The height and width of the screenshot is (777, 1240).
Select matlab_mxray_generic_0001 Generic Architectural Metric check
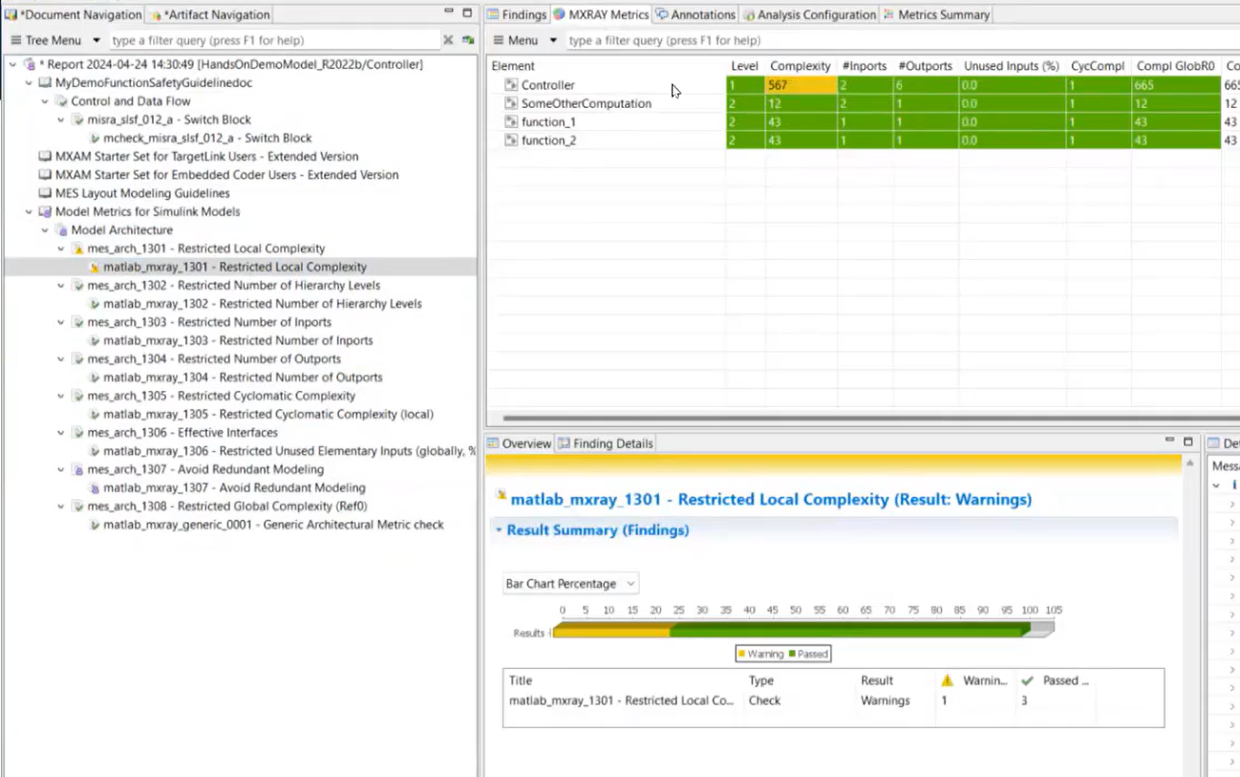273,525
